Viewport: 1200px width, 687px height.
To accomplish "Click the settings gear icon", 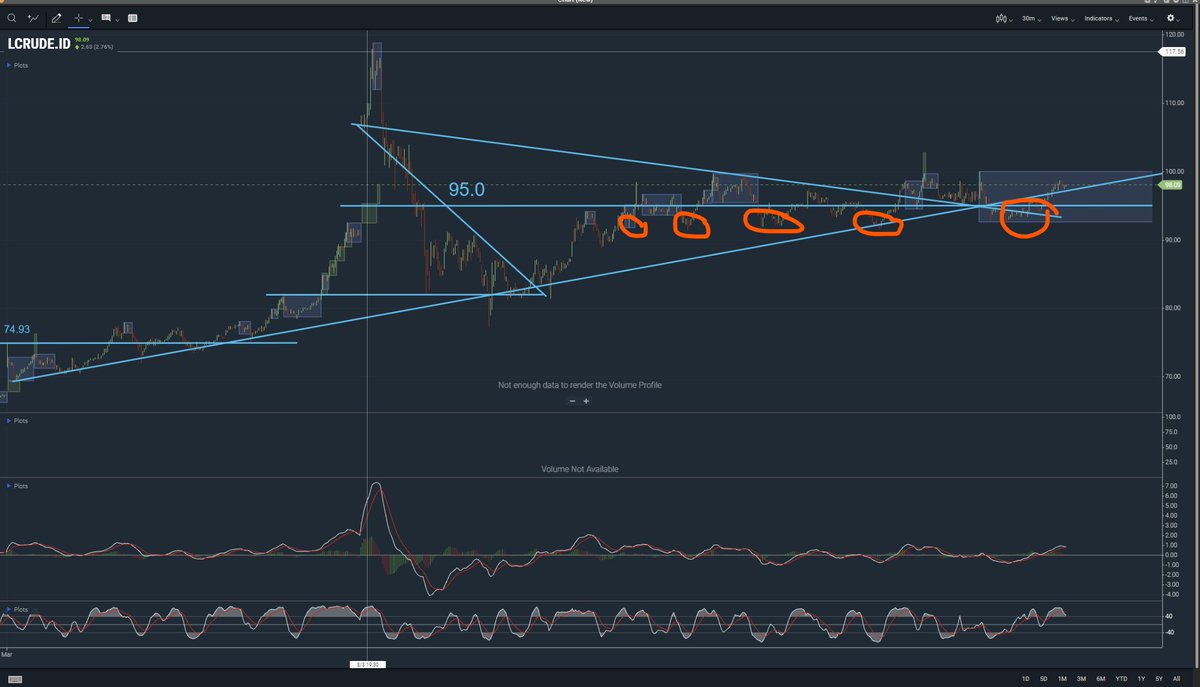I will pyautogui.click(x=1172, y=18).
